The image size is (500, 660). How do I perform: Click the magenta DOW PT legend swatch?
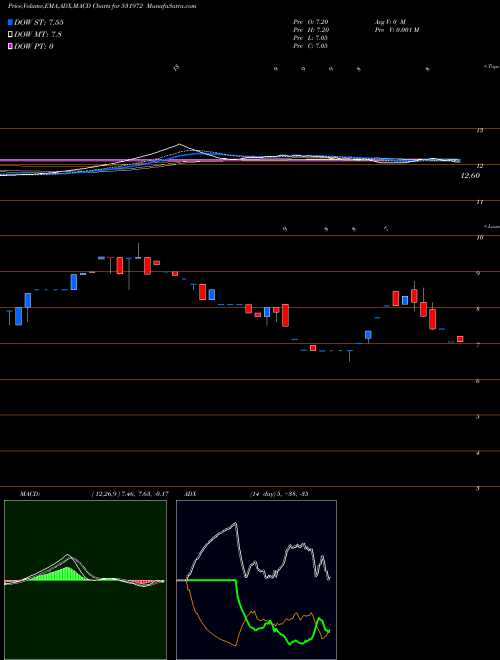pos(10,46)
